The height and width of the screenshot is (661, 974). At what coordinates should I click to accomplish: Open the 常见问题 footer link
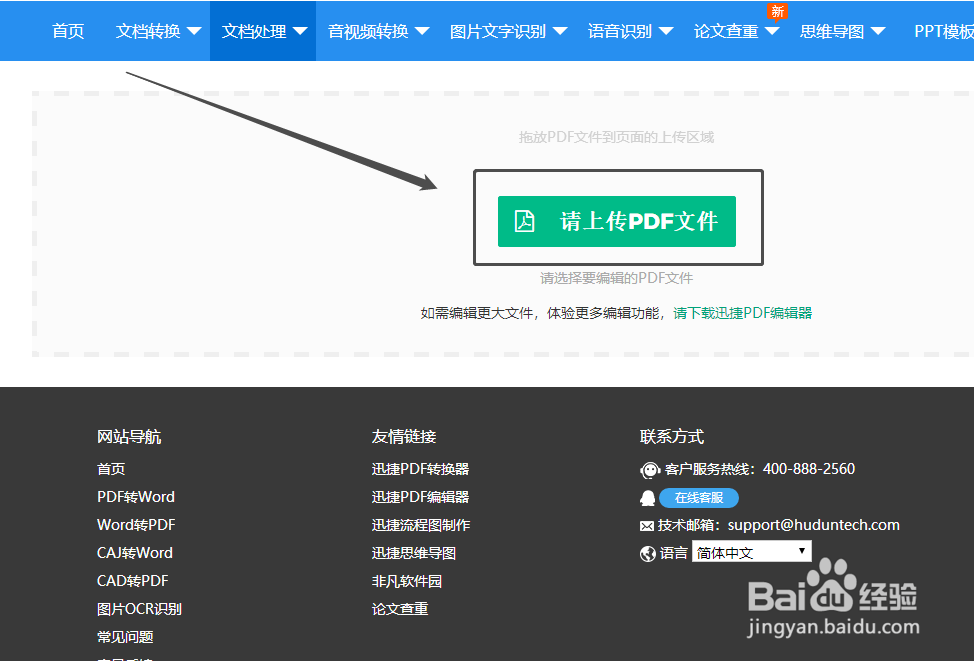[125, 637]
